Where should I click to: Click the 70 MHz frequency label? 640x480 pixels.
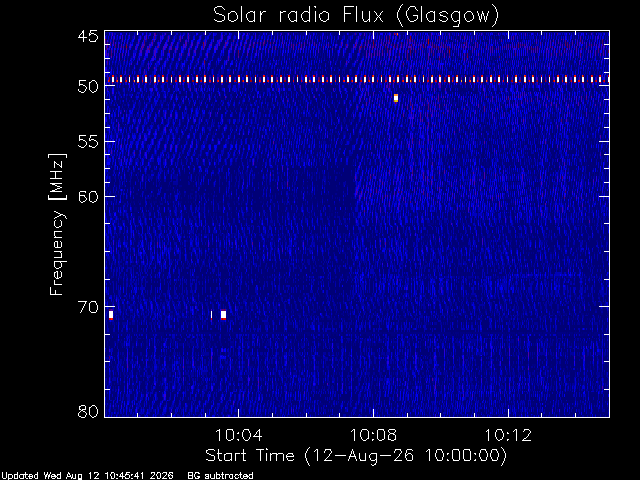pos(88,307)
